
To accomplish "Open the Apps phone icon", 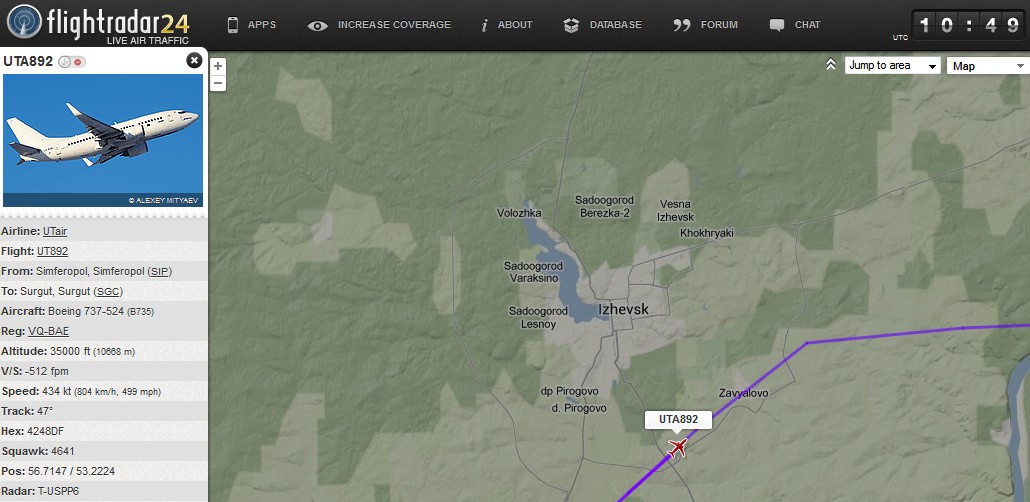I will (233, 25).
